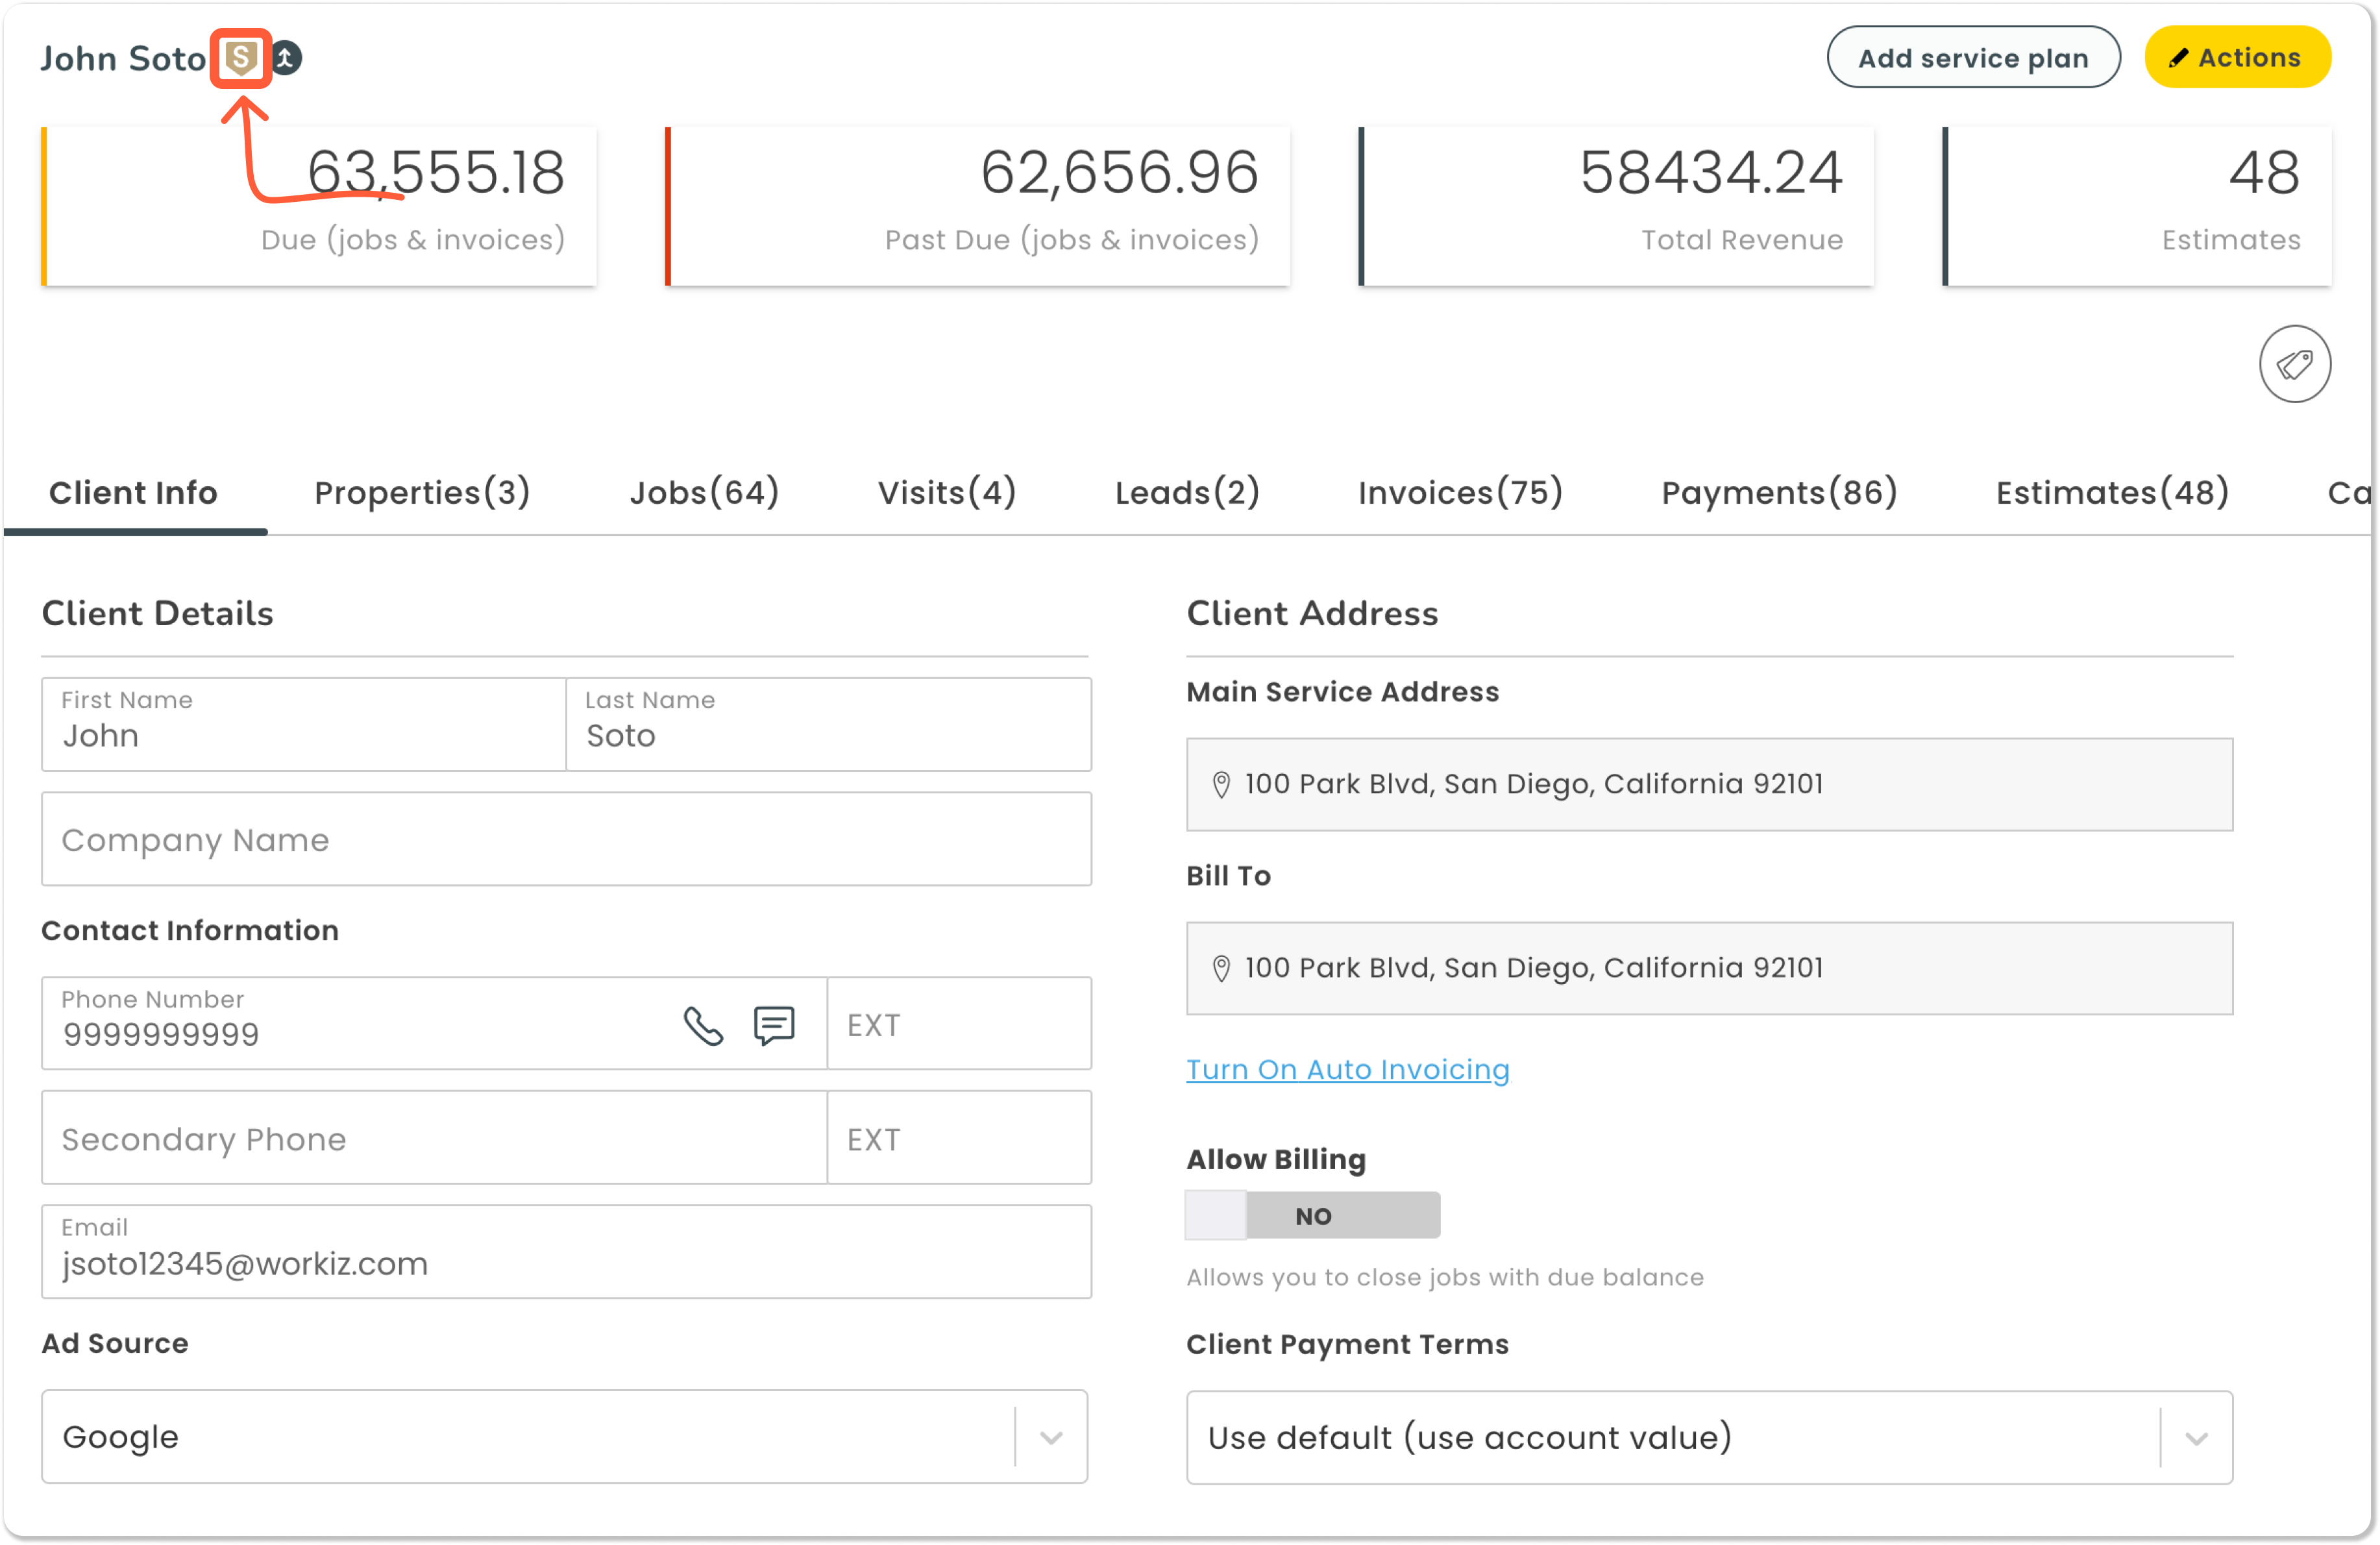Screen dimensions: 2380x1545
Task: Open the Due (jobs & invoices) card
Action: point(319,207)
